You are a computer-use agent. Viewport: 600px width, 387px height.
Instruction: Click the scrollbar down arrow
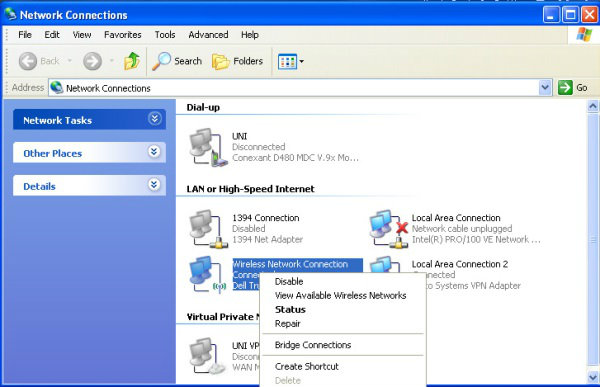593,377
